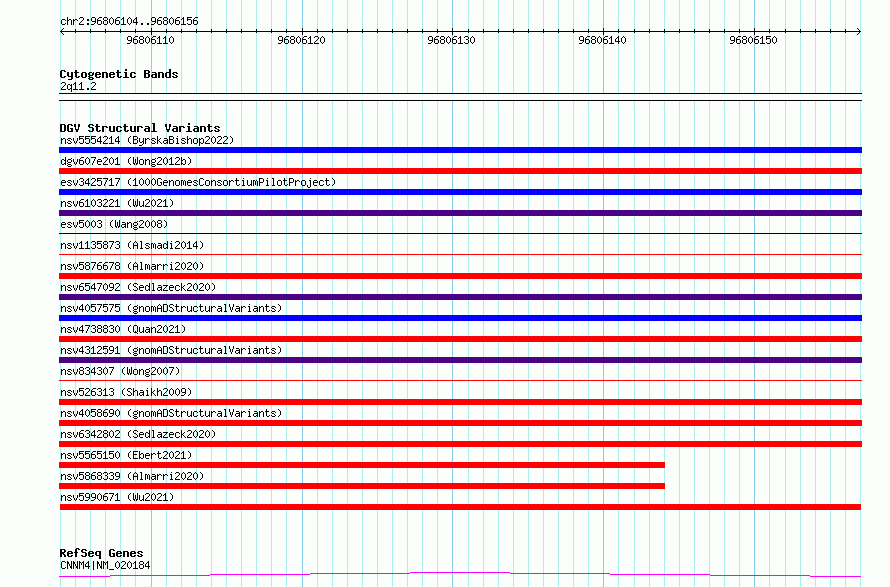Click the DGV Structural Variants track title
Image resolution: width=890 pixels, height=587 pixels.
tap(140, 128)
